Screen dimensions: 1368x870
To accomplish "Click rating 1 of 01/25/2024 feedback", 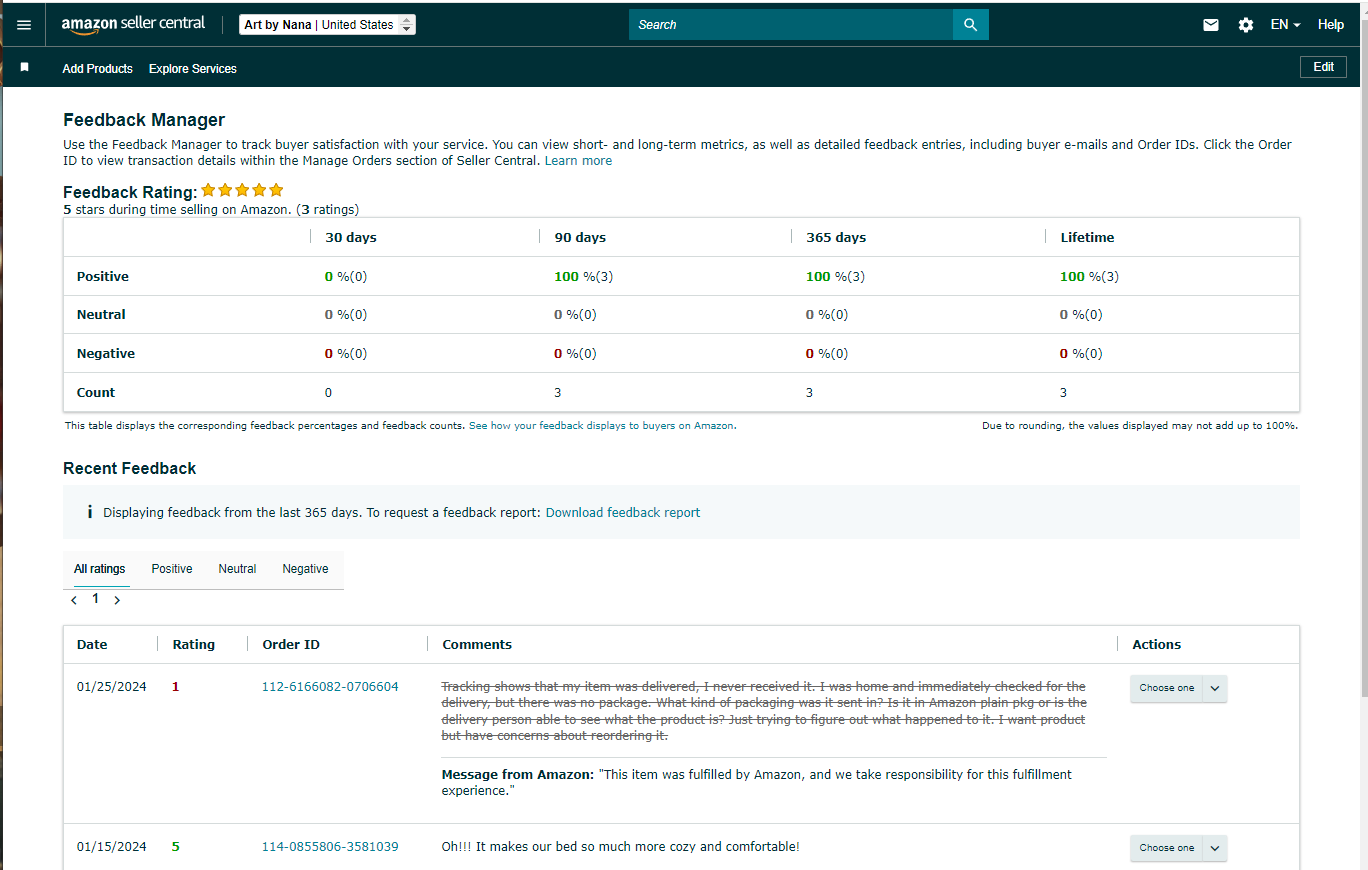I will tap(176, 687).
